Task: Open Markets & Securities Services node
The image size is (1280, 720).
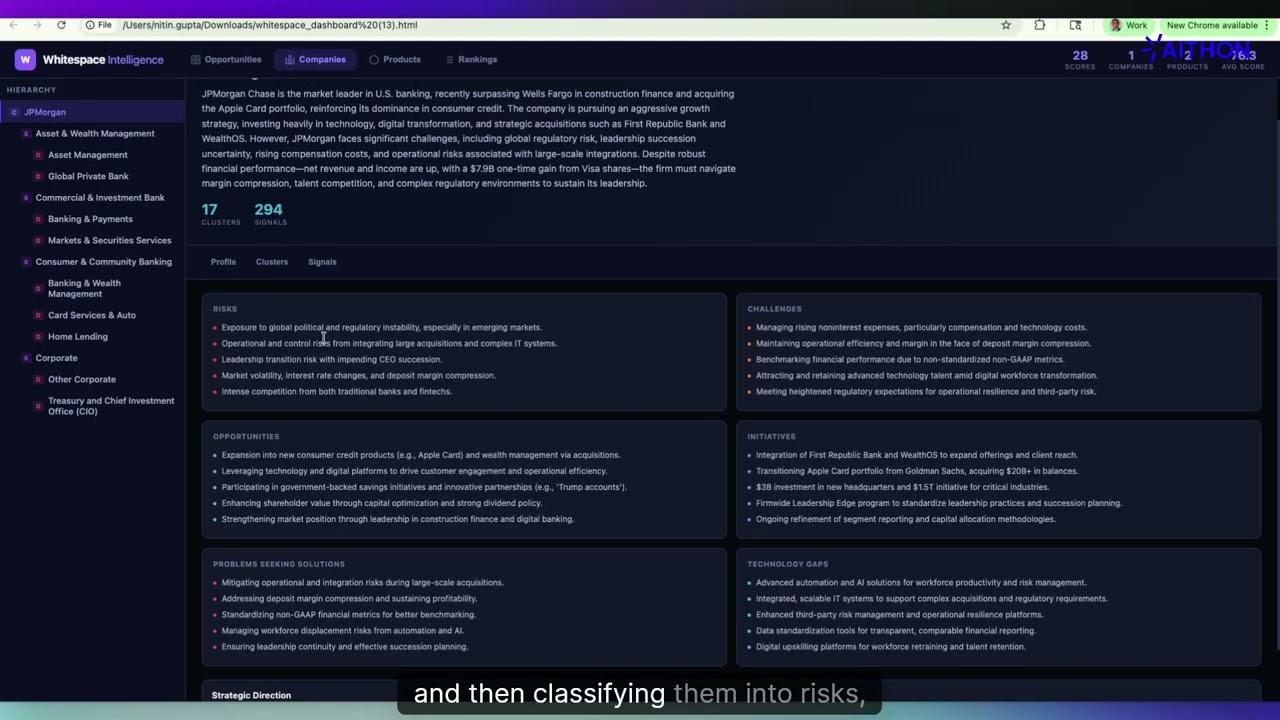Action: pos(110,240)
